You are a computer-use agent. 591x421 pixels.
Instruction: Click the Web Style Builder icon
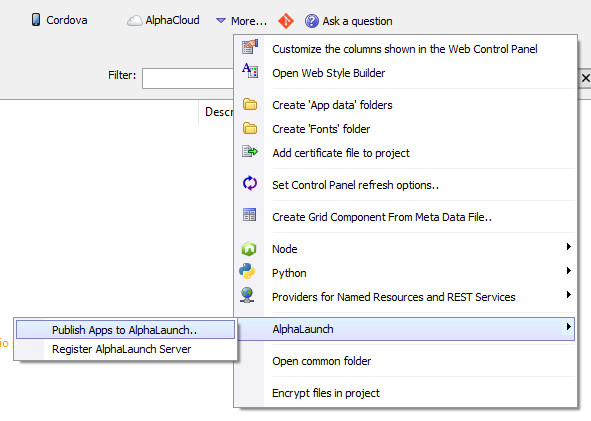[250, 70]
